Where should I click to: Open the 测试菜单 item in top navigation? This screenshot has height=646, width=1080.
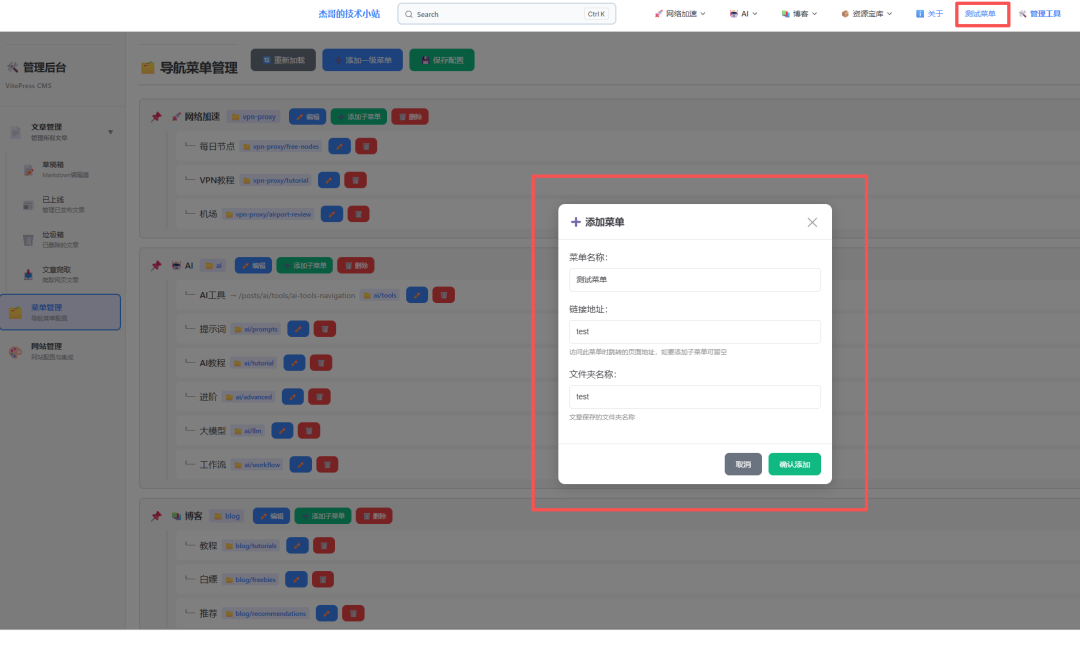980,14
